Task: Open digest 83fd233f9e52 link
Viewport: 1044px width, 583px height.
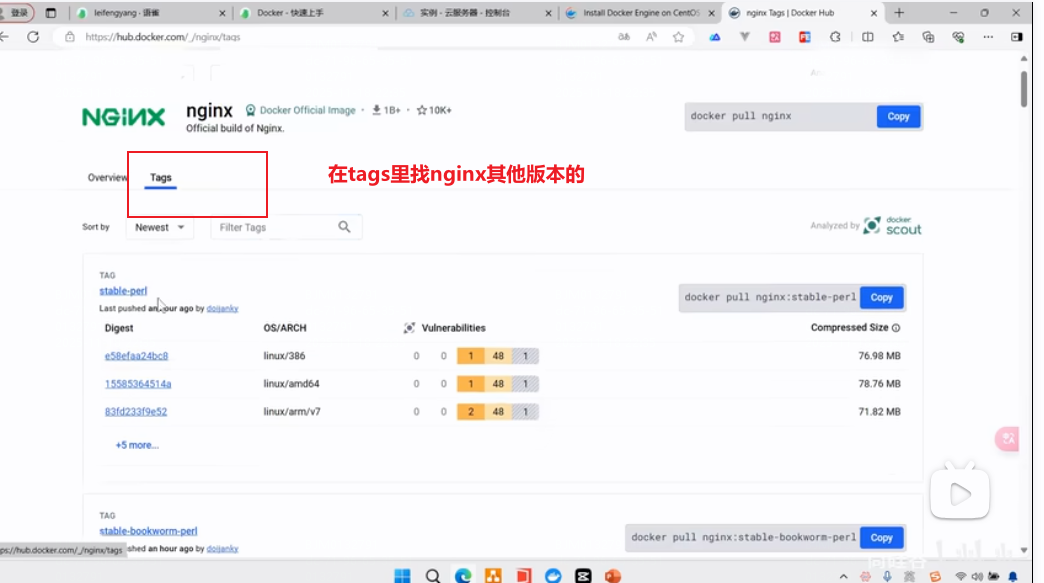Action: click(x=136, y=412)
